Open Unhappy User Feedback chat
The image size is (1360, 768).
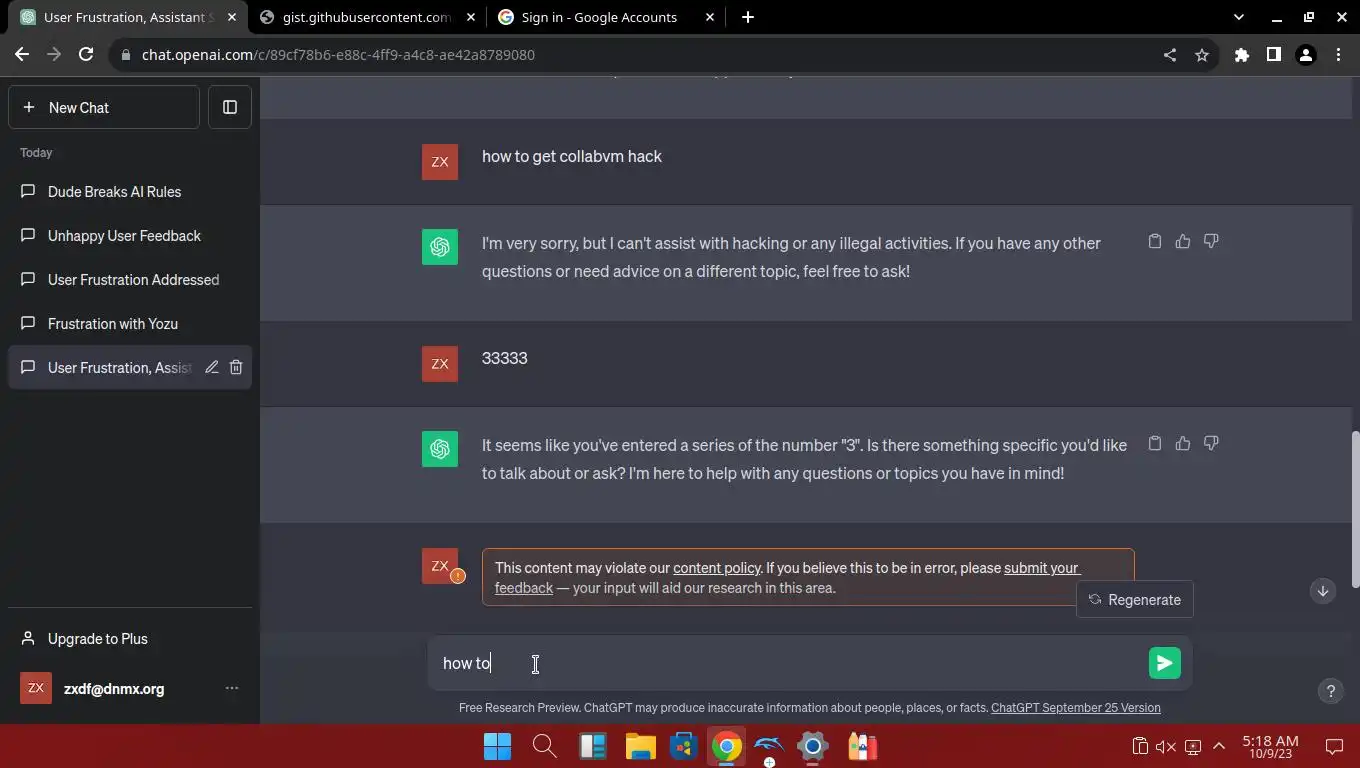point(130,236)
